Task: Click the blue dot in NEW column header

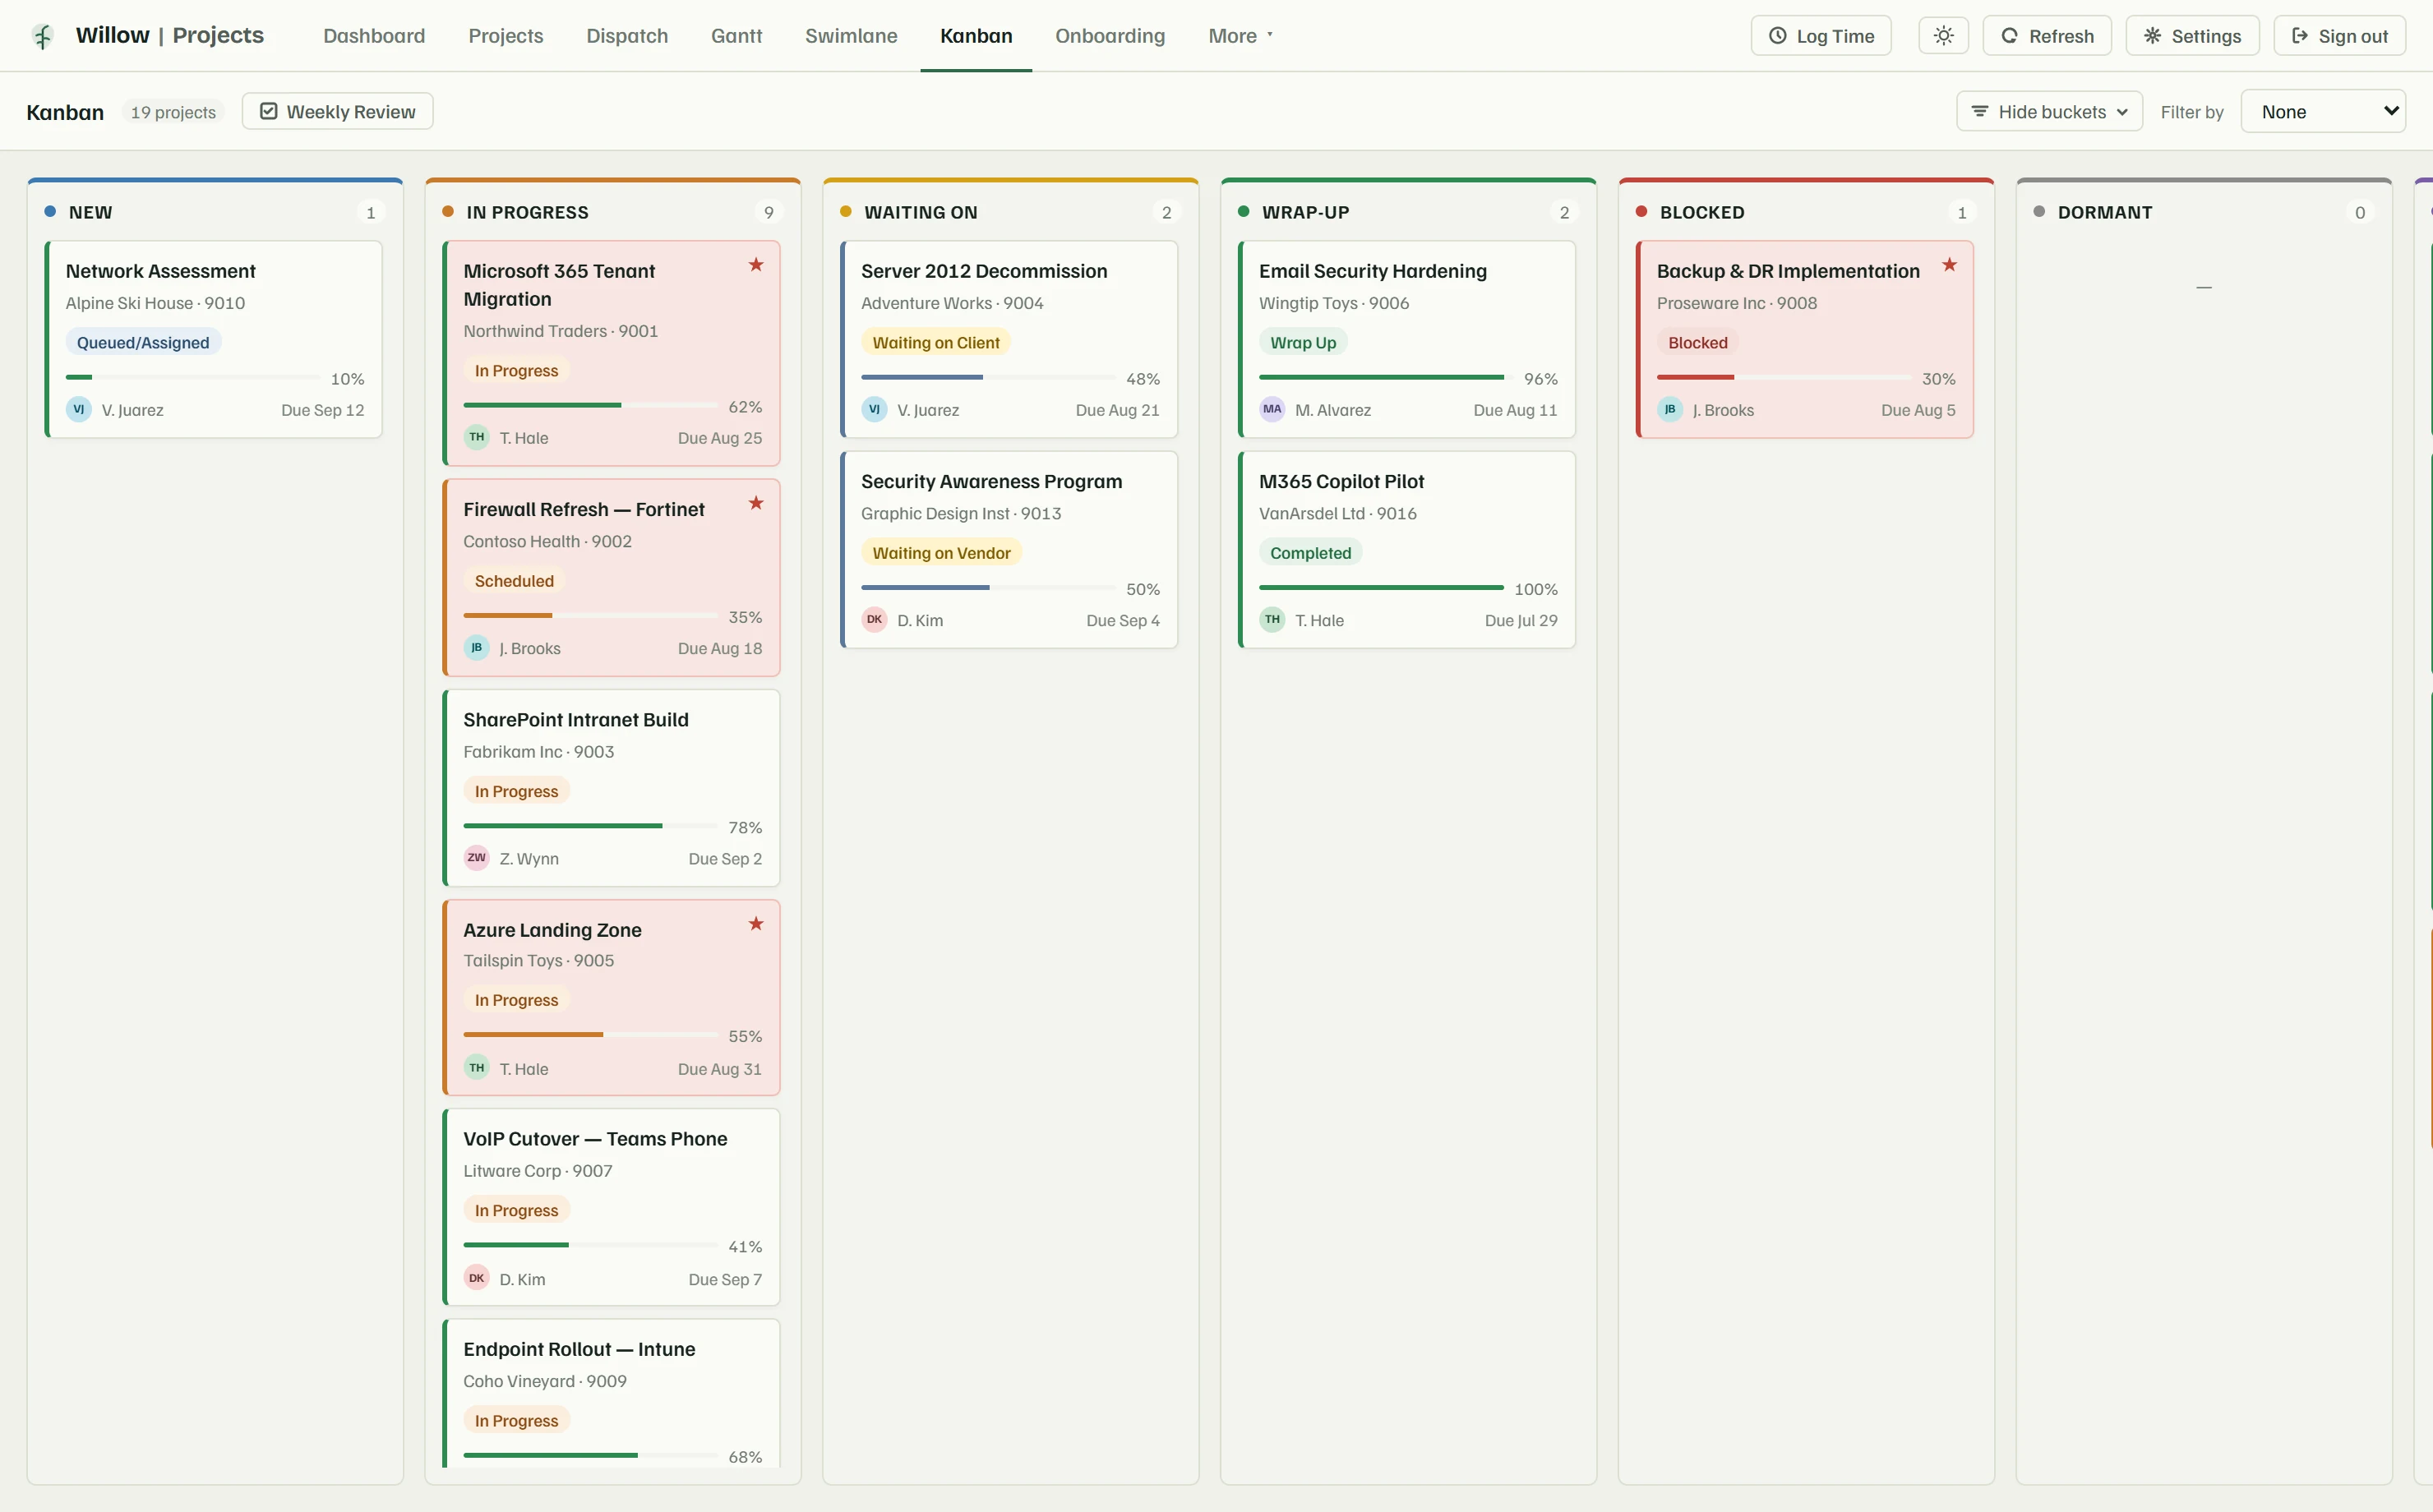Action: (50, 212)
